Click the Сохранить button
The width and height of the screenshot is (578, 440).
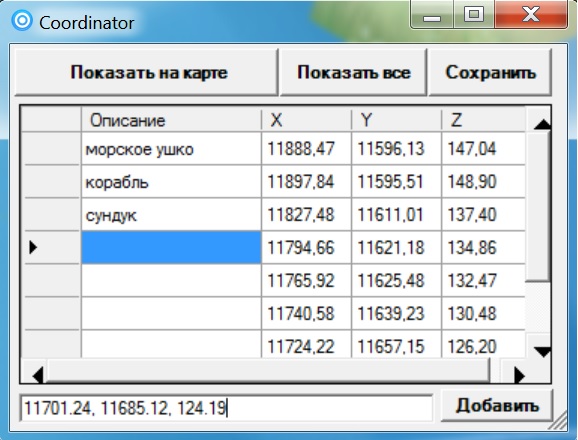point(490,72)
